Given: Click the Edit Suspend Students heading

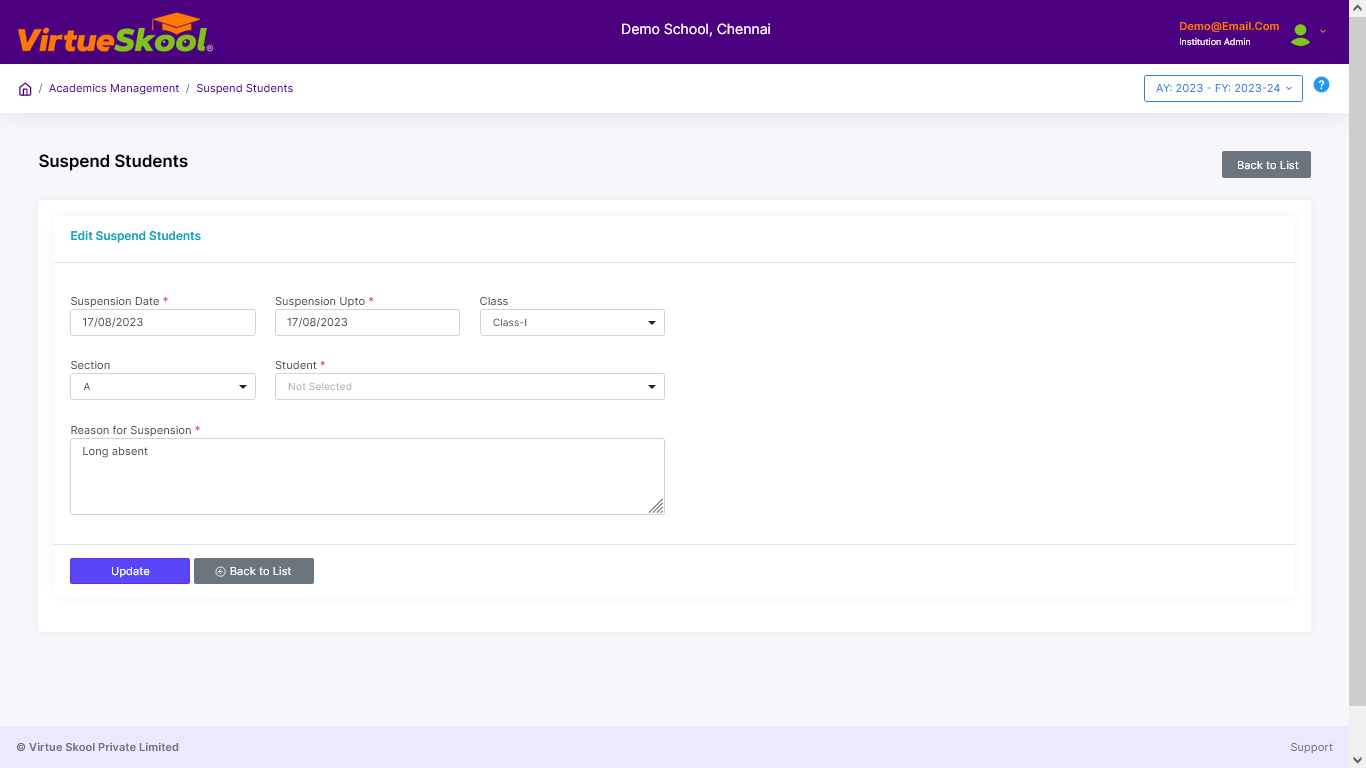Looking at the screenshot, I should [135, 236].
